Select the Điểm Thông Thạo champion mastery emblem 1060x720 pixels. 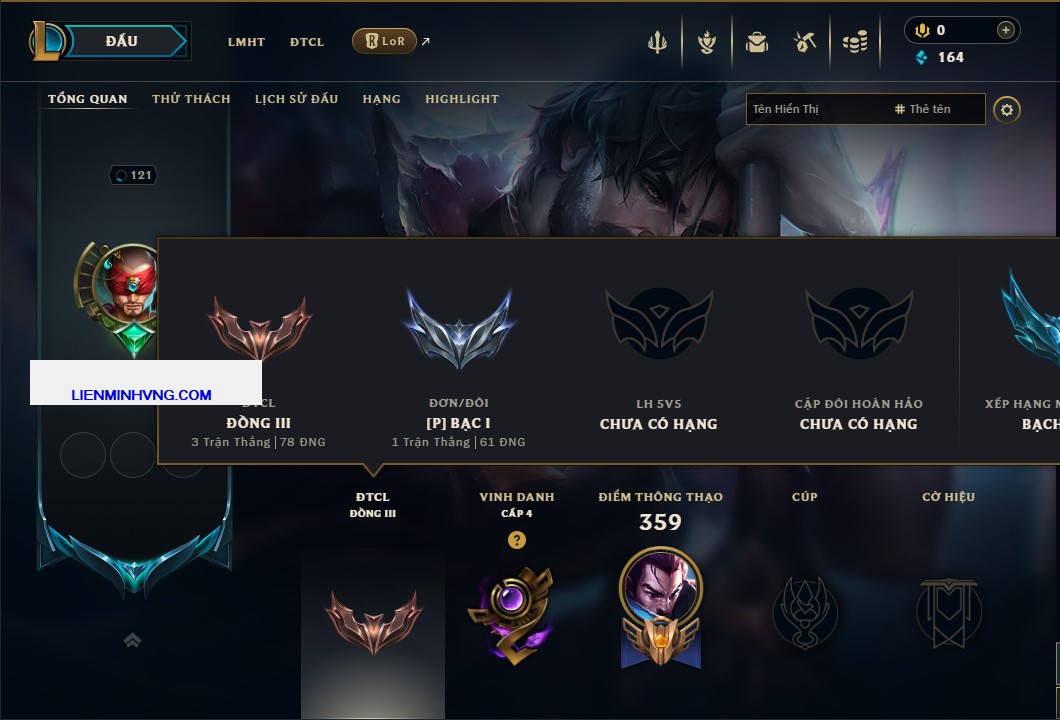(660, 608)
